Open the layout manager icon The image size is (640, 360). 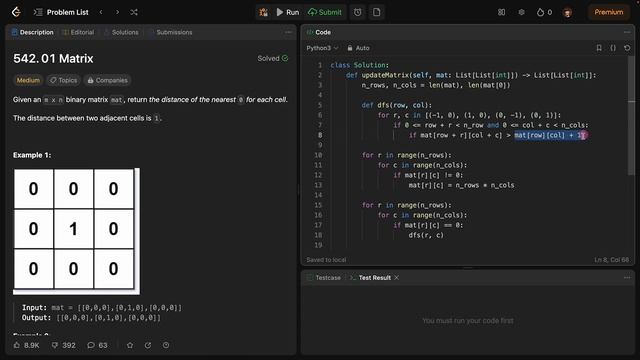coord(501,12)
